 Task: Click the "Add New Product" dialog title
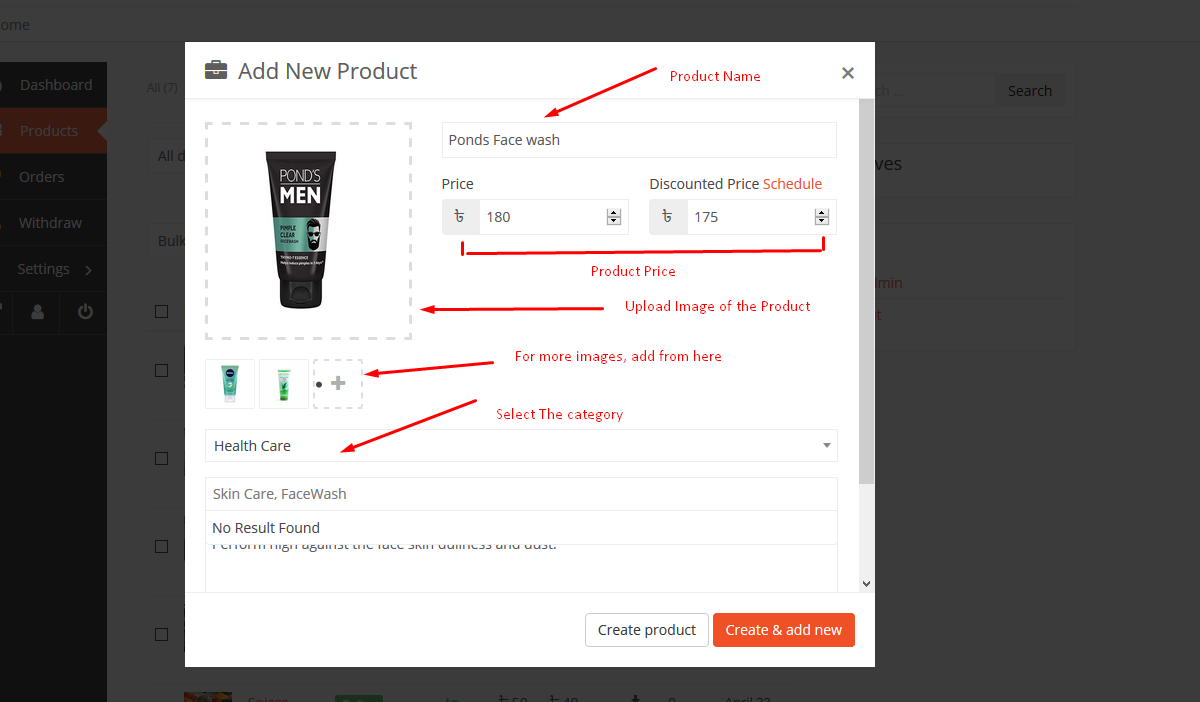pyautogui.click(x=328, y=71)
